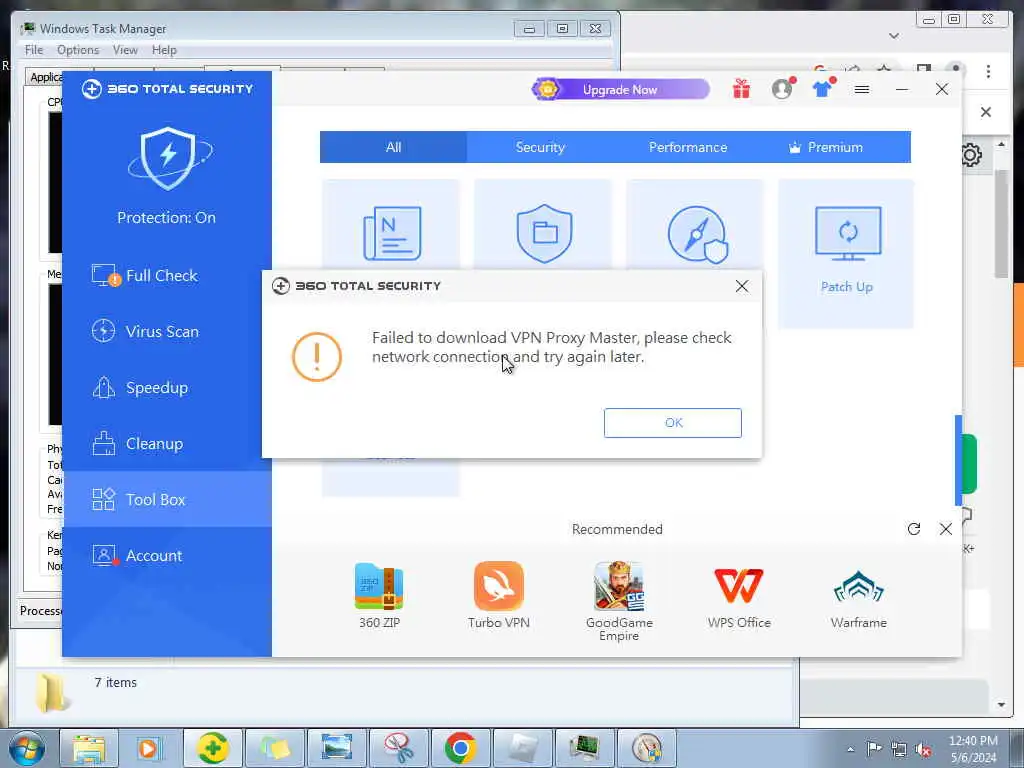Open the 360 Total Security taskbar icon
Screen dimensions: 1024x768
[x=212, y=748]
